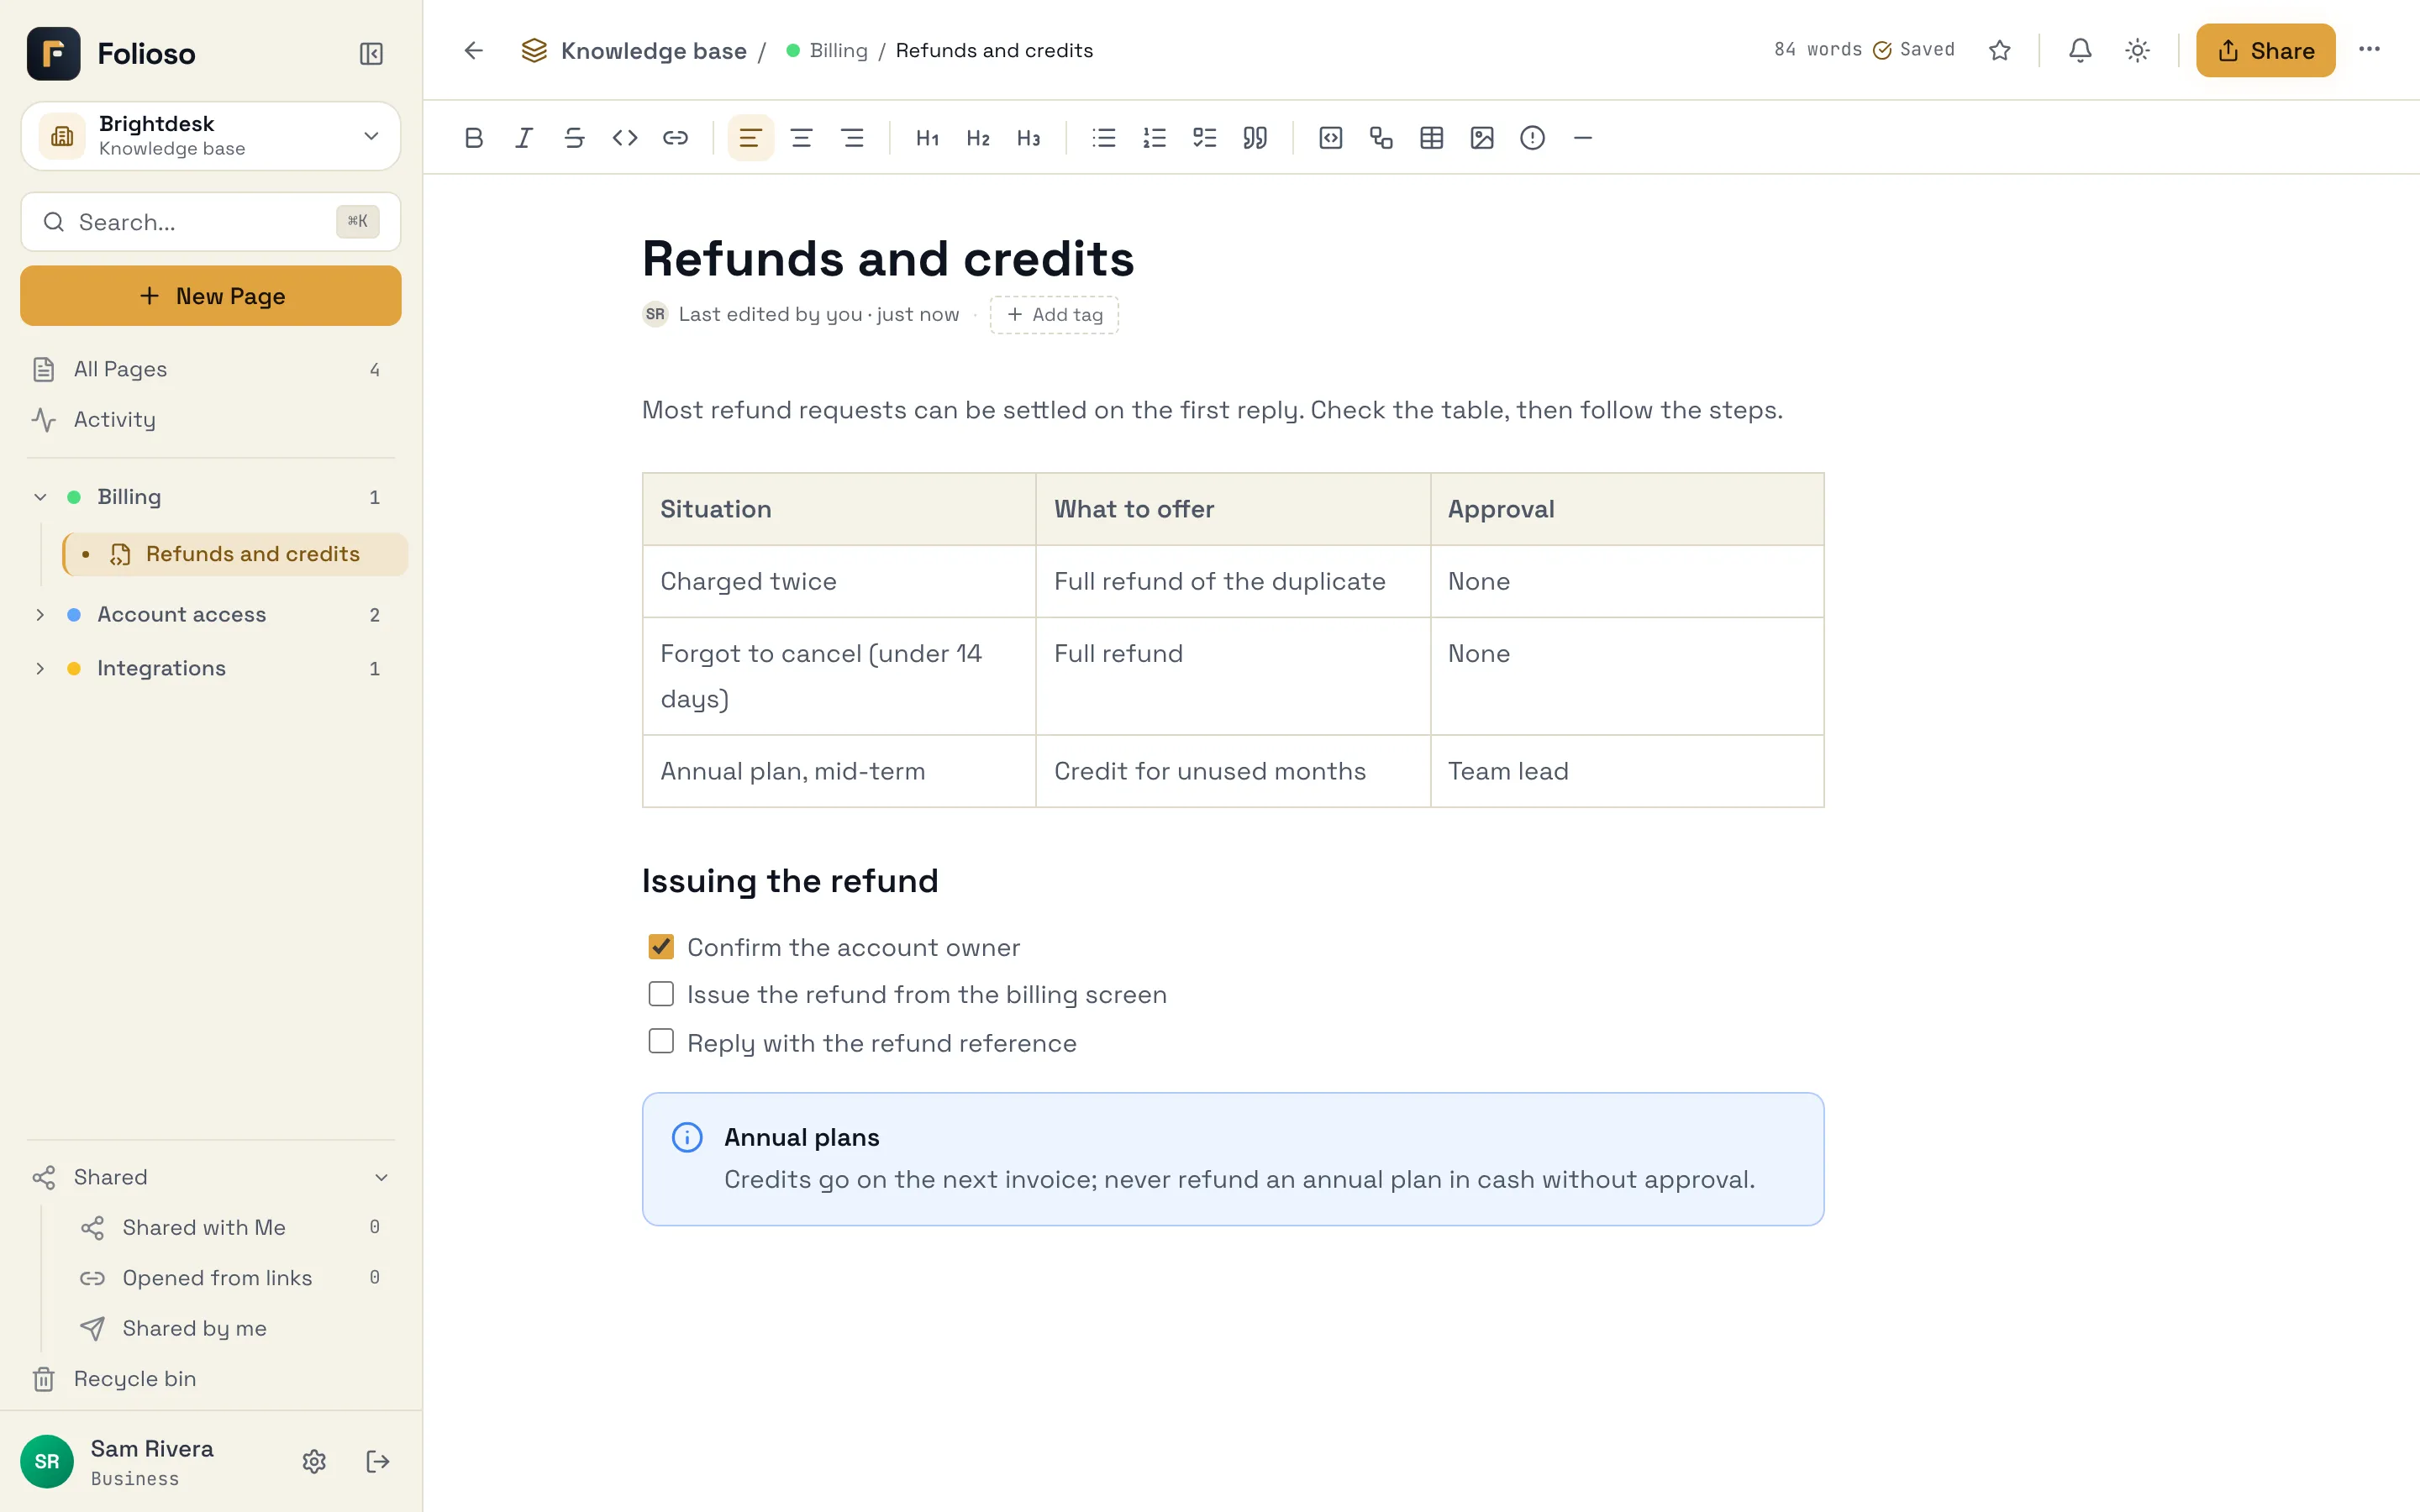This screenshot has width=2420, height=1512.
Task: Insert a callout block
Action: [1532, 138]
